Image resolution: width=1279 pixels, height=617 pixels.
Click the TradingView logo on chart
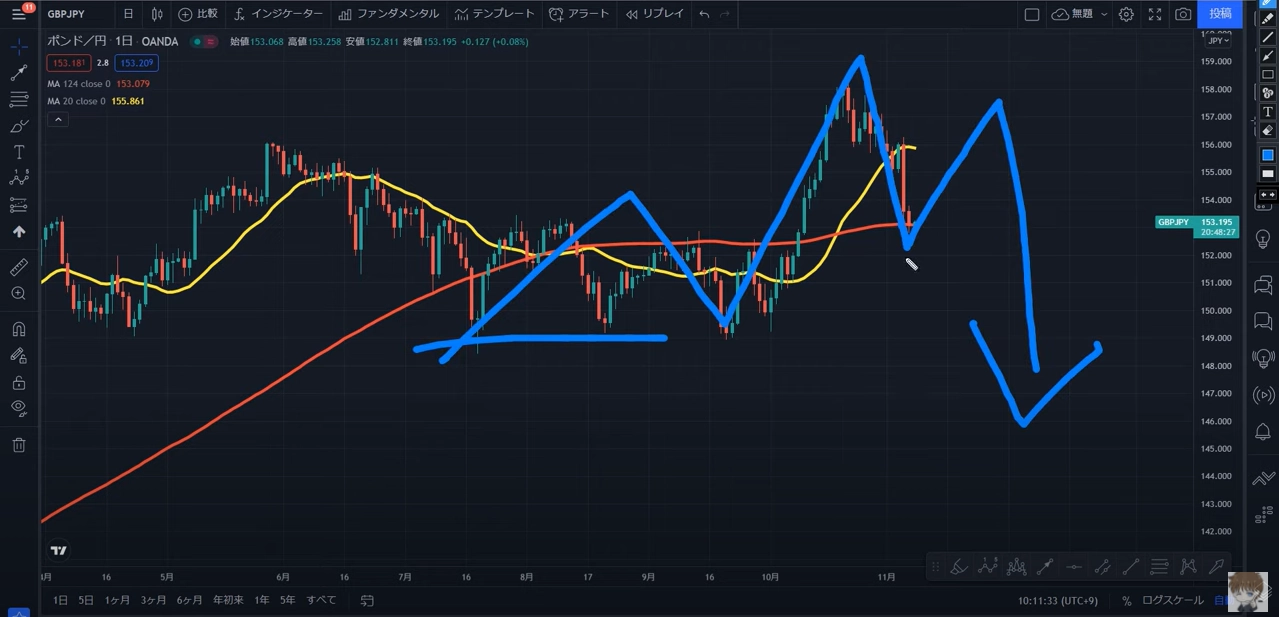59,550
